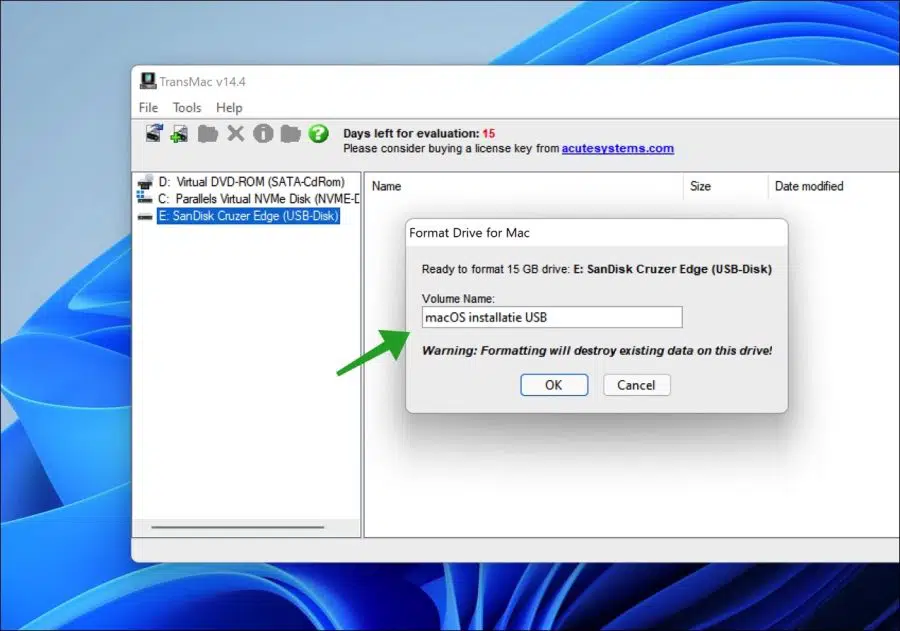The width and height of the screenshot is (900, 631).
Task: Click the drive panel horizontal scrollbar
Action: tap(238, 527)
